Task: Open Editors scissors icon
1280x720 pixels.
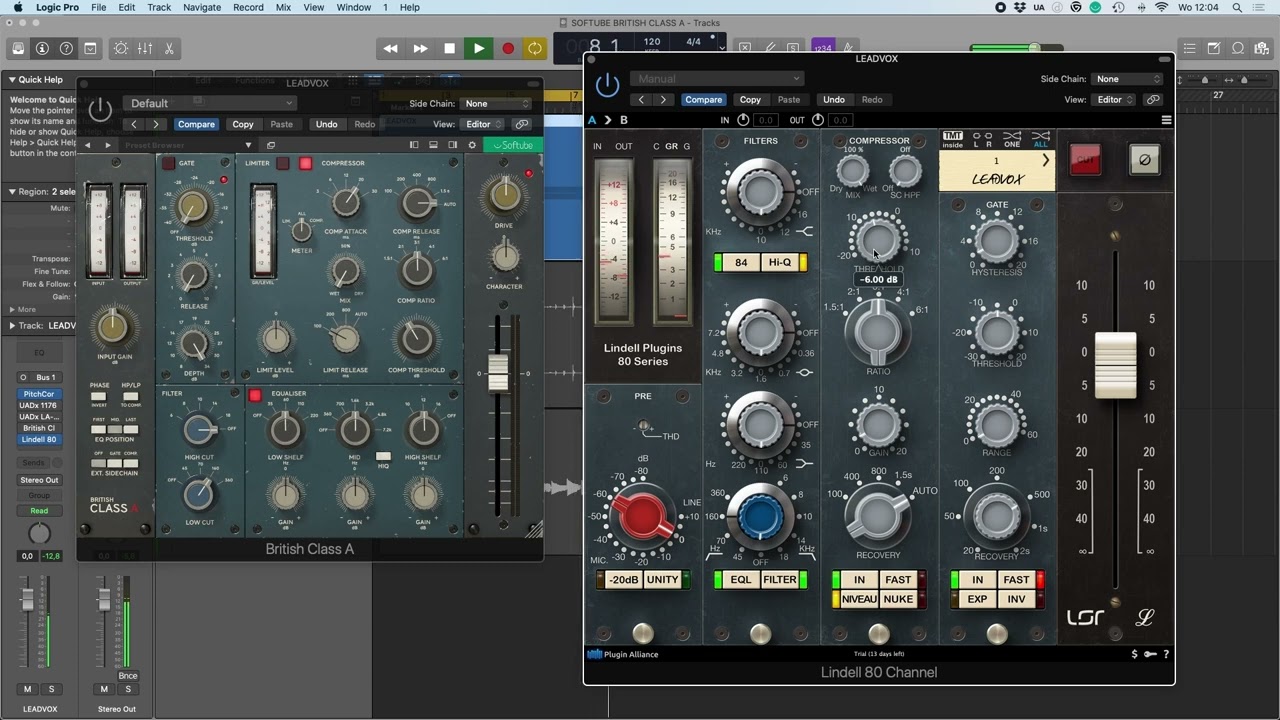Action: [169, 48]
